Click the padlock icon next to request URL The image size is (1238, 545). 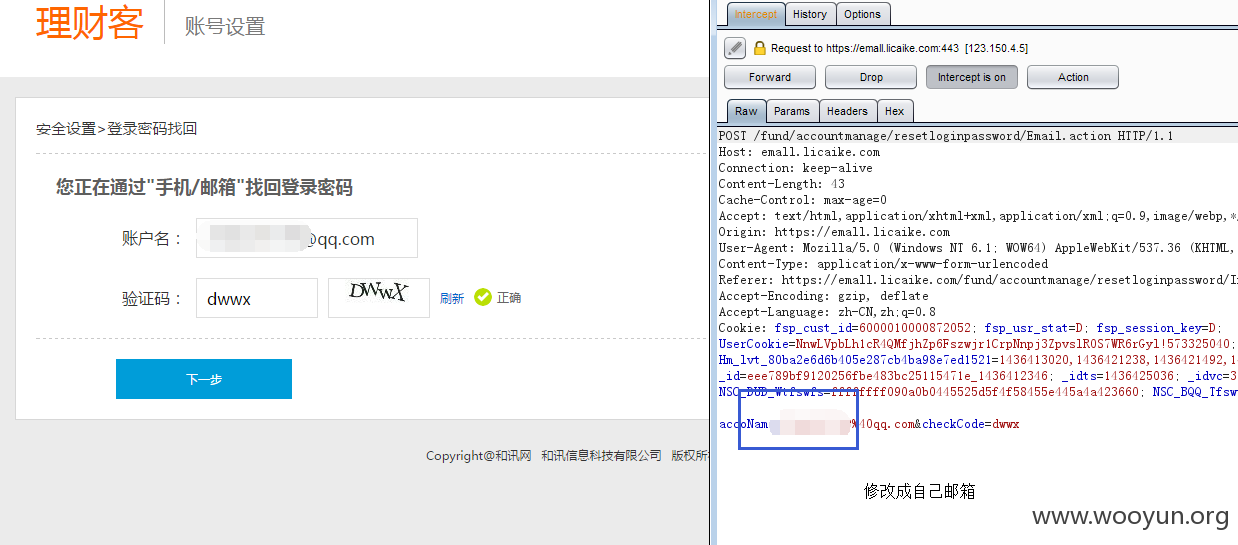pos(760,48)
